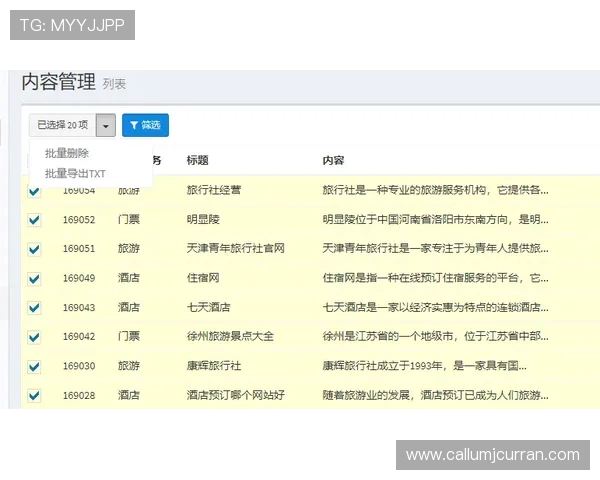Uncheck the checkbox for row 169052
Screen dimensions: 600x480
pyautogui.click(x=34, y=220)
